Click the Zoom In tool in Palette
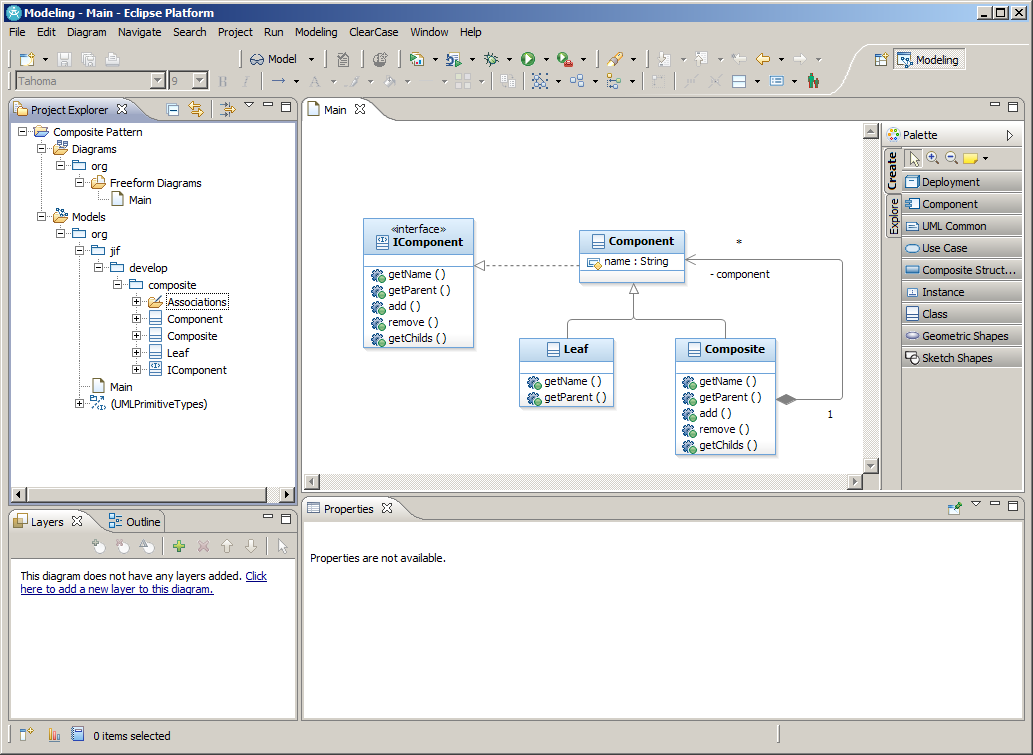1033x755 pixels. [x=932, y=158]
